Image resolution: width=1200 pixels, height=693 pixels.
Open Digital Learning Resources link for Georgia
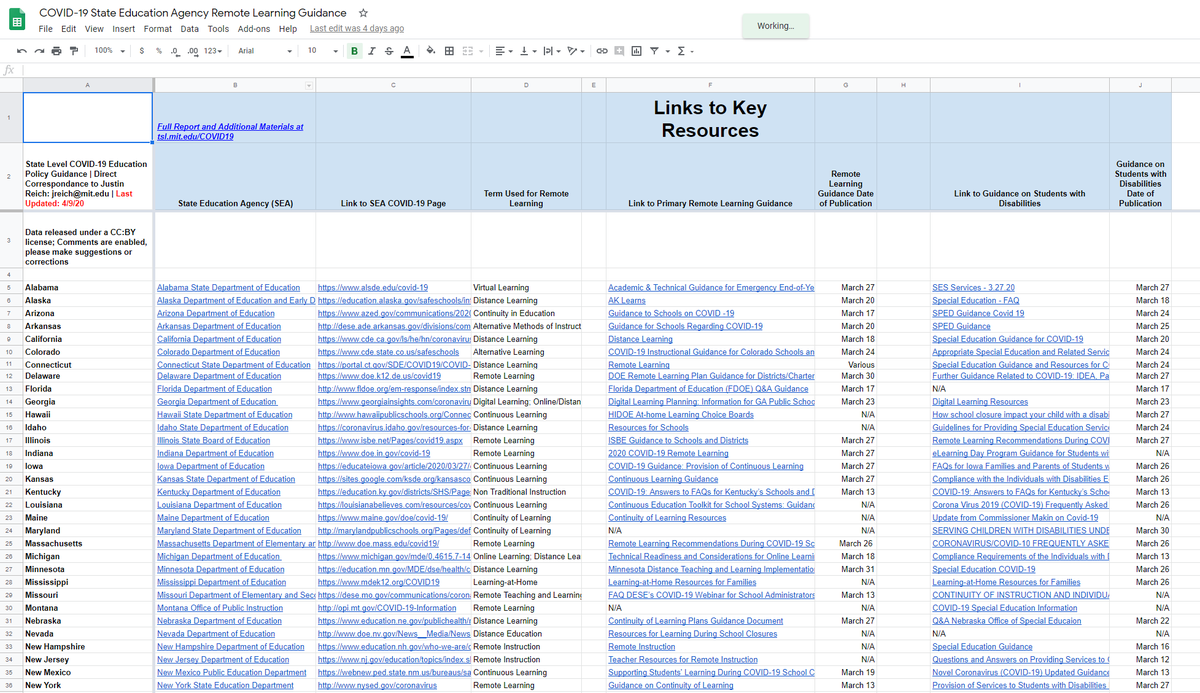click(x=980, y=402)
